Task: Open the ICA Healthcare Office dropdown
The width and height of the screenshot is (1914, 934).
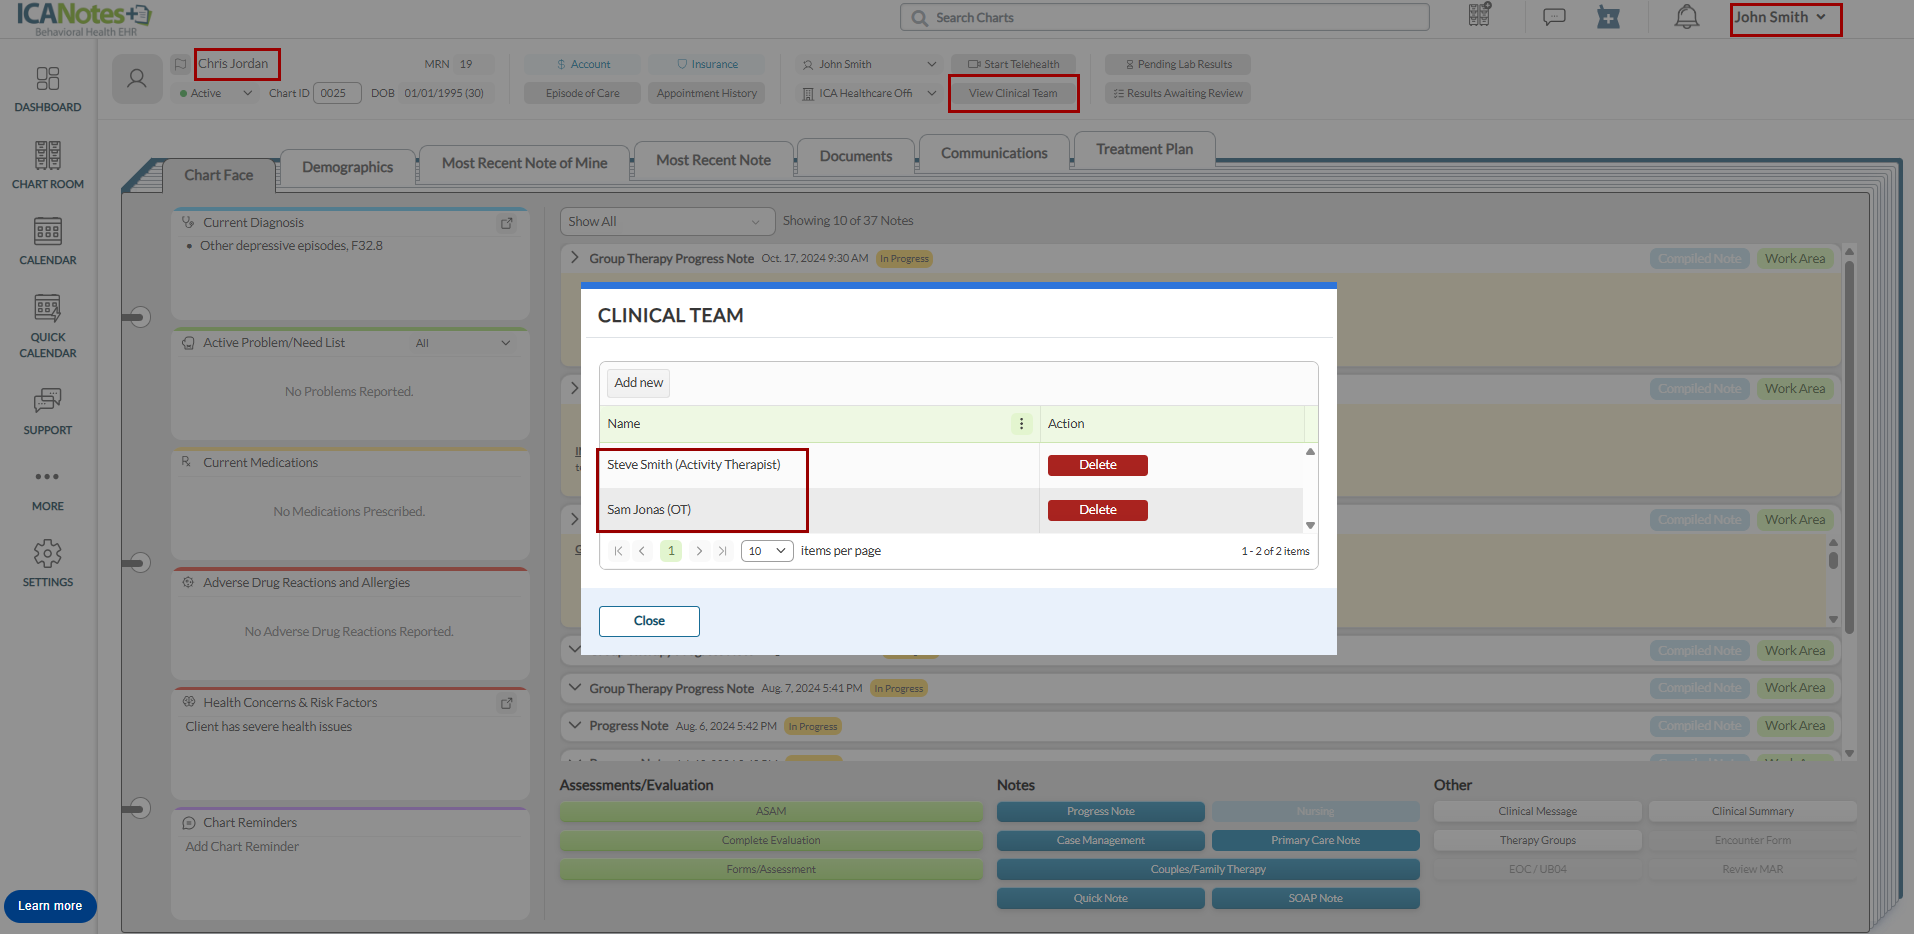Action: click(x=869, y=93)
